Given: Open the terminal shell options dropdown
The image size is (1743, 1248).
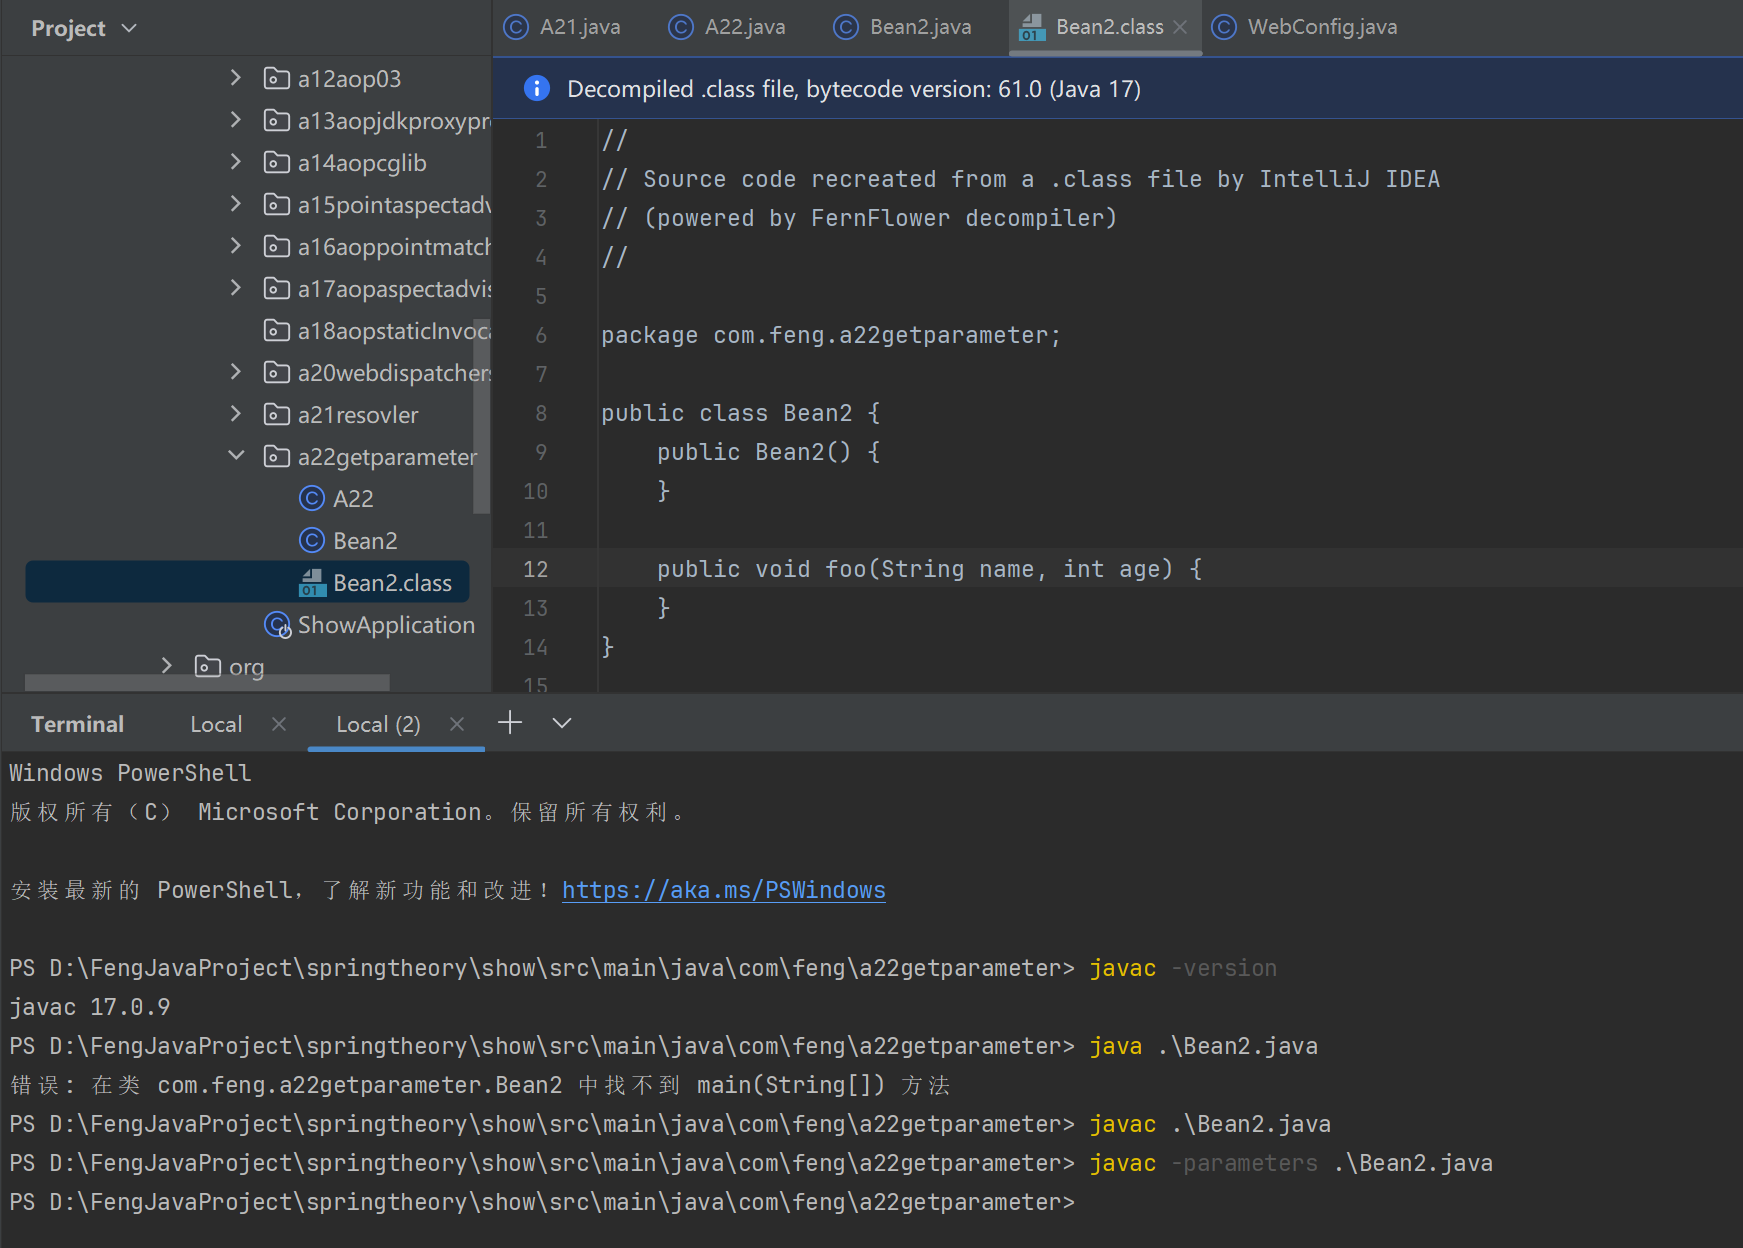Looking at the screenshot, I should coord(562,723).
